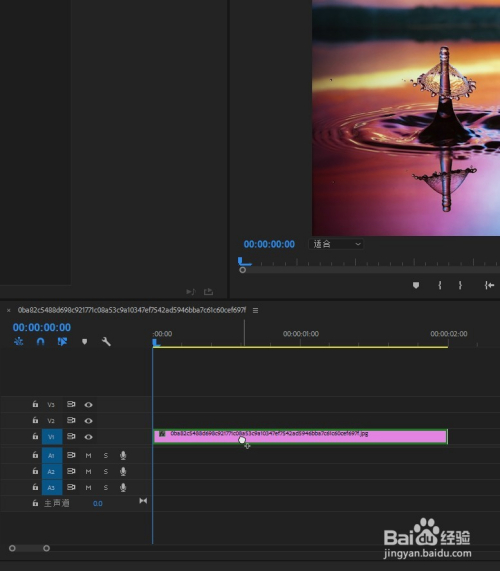Toggle A1 track targeting
The width and height of the screenshot is (500, 571).
[x=52, y=455]
